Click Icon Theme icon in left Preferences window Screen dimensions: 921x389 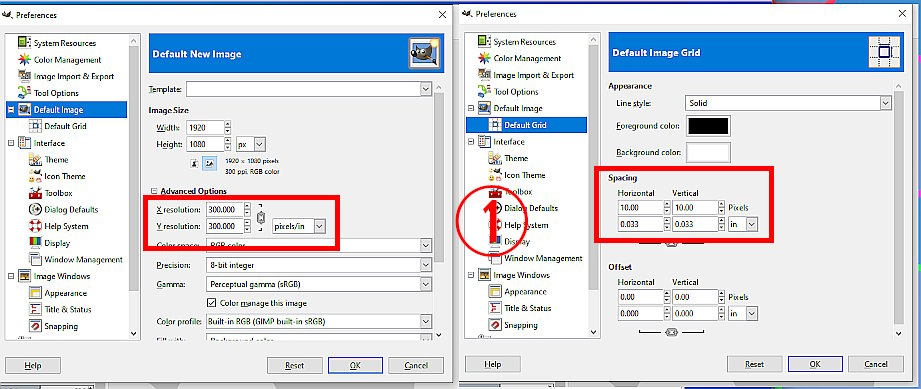pos(35,176)
